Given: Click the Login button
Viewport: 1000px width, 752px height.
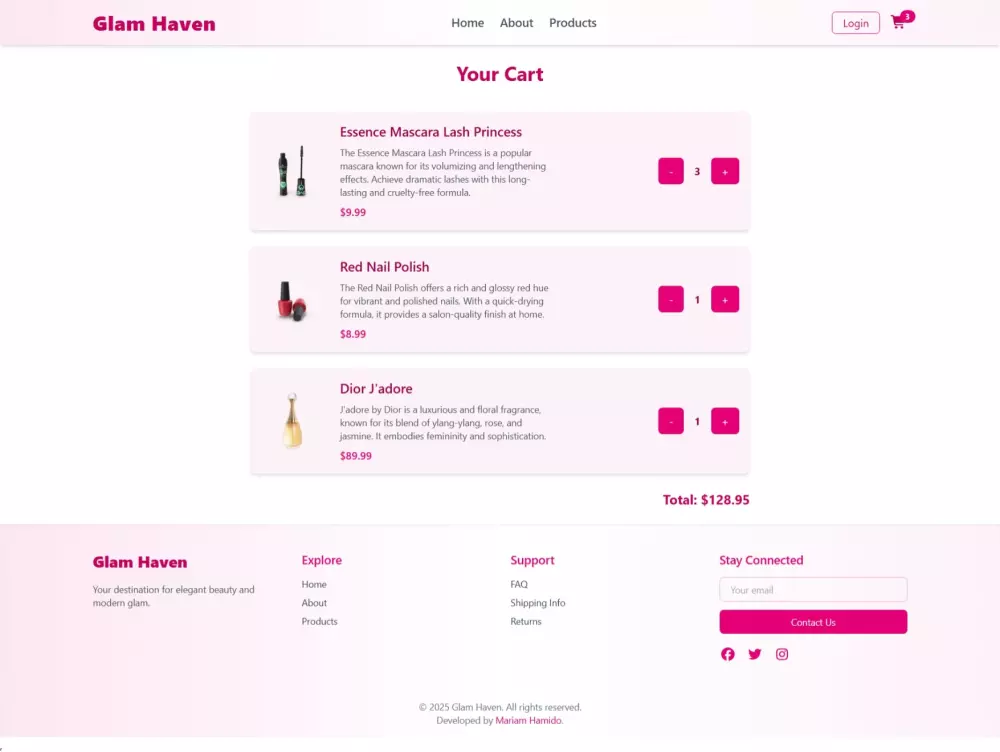Looking at the screenshot, I should [855, 23].
